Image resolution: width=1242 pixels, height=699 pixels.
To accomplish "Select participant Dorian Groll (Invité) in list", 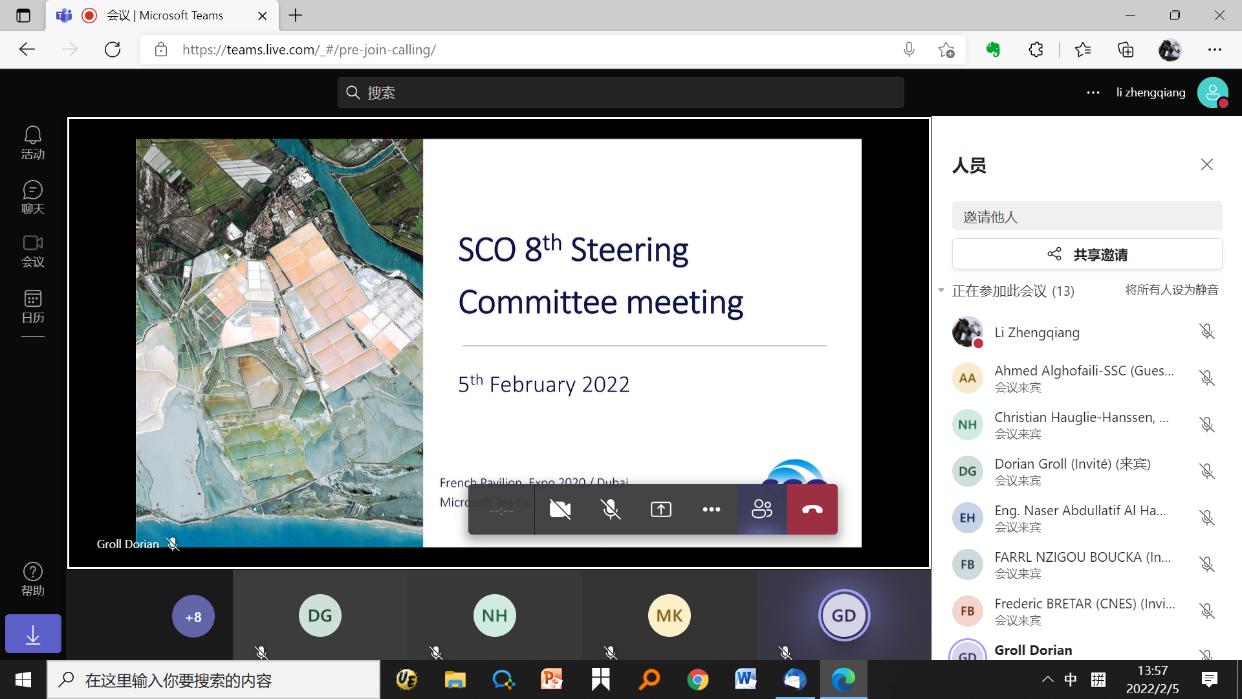I will (1087, 471).
